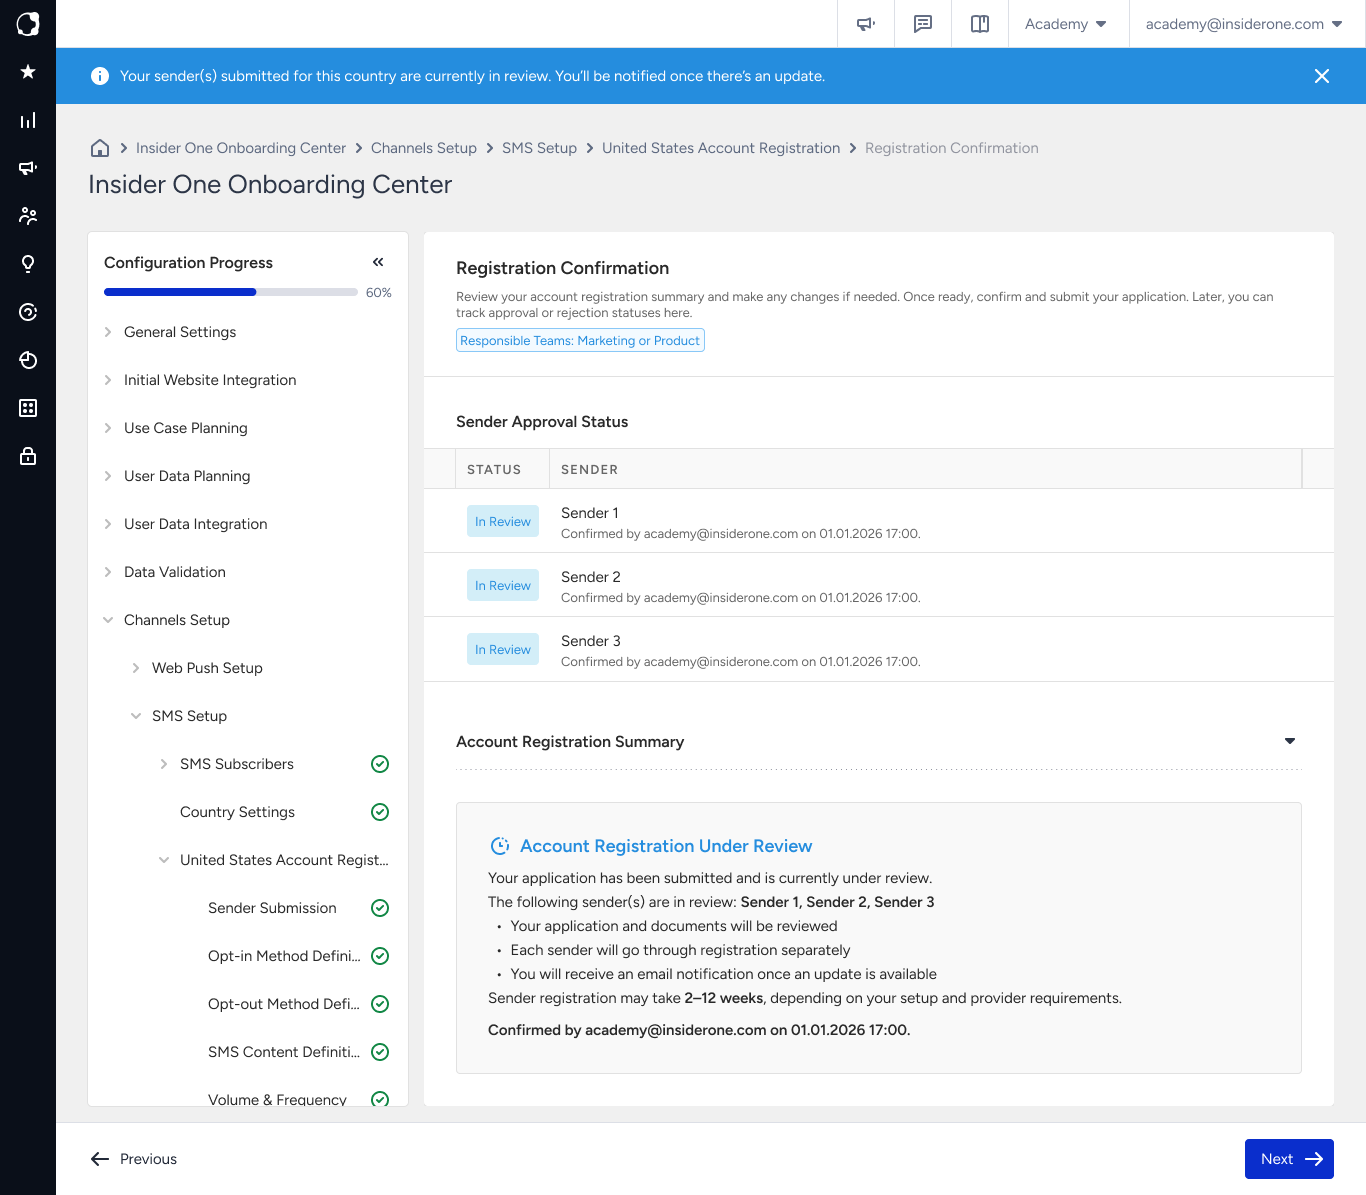This screenshot has height=1195, width=1366.
Task: Open SMS Subscribers tree item
Action: click(237, 764)
